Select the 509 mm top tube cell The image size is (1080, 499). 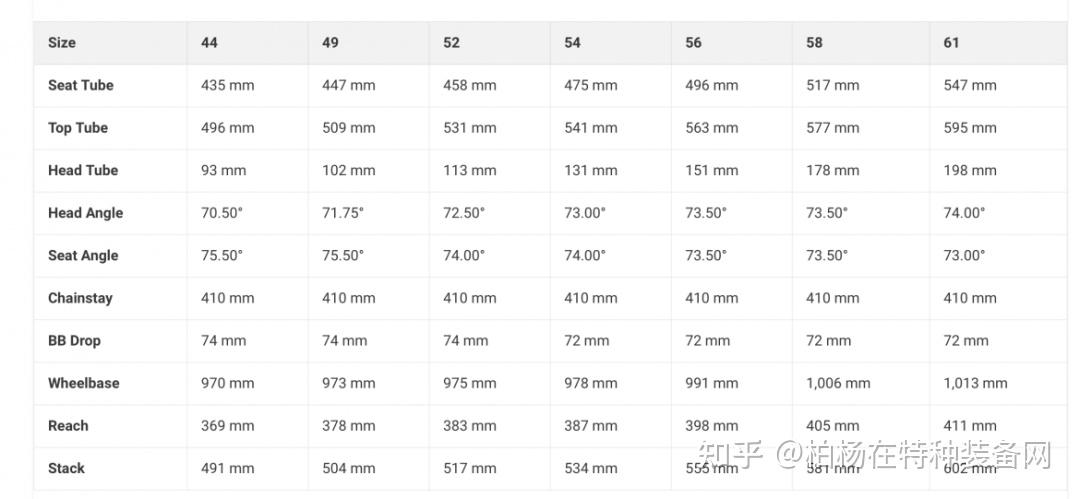349,128
